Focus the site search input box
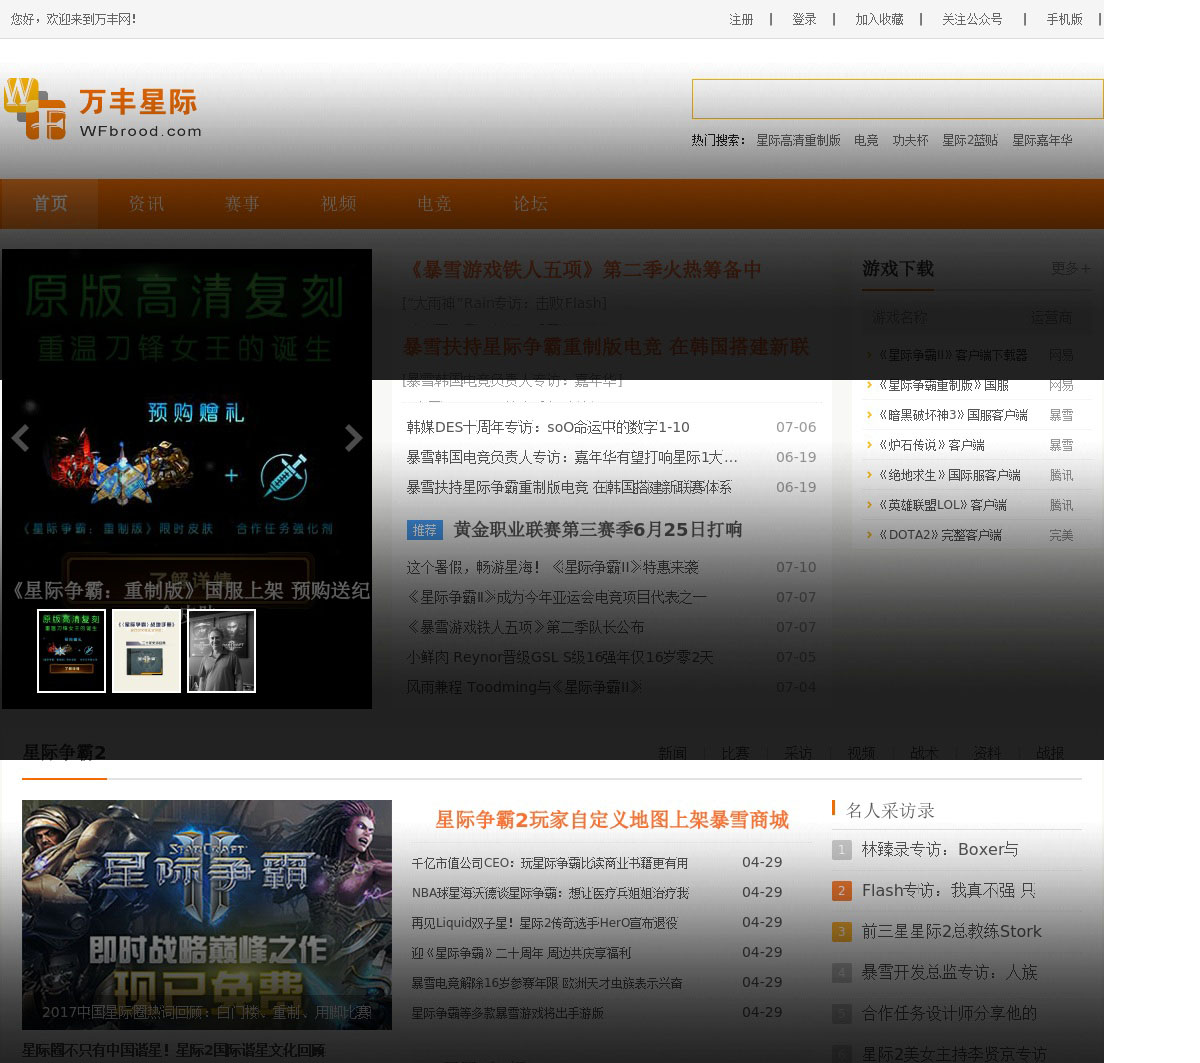 tap(897, 99)
